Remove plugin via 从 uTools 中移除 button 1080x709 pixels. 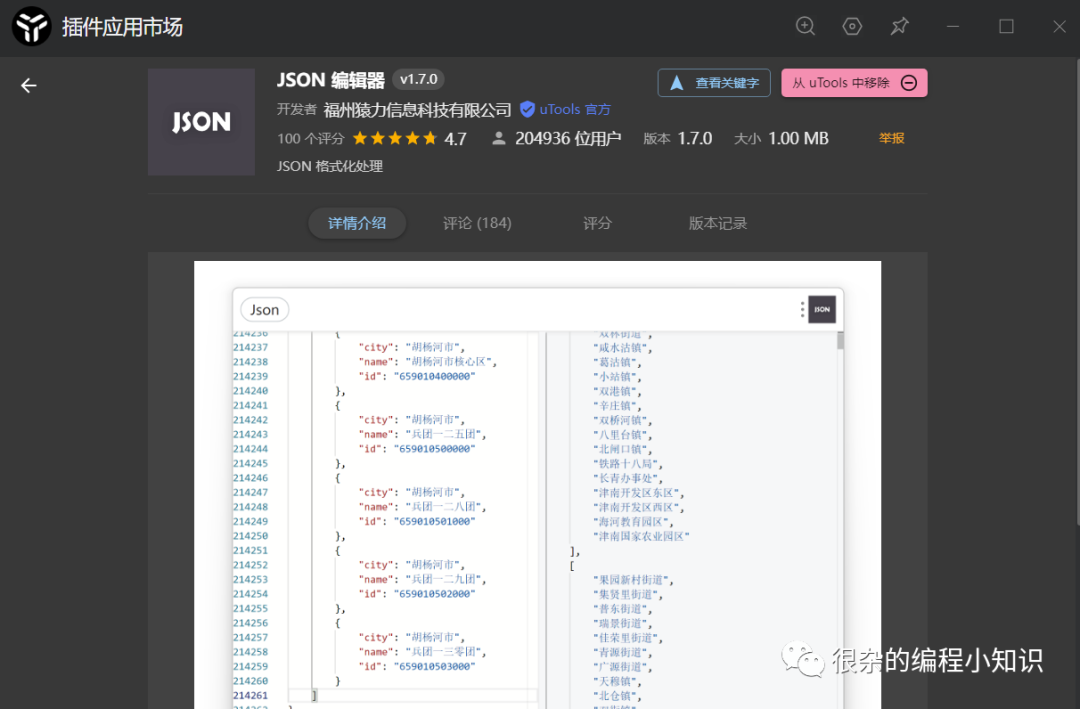pyautogui.click(x=854, y=83)
